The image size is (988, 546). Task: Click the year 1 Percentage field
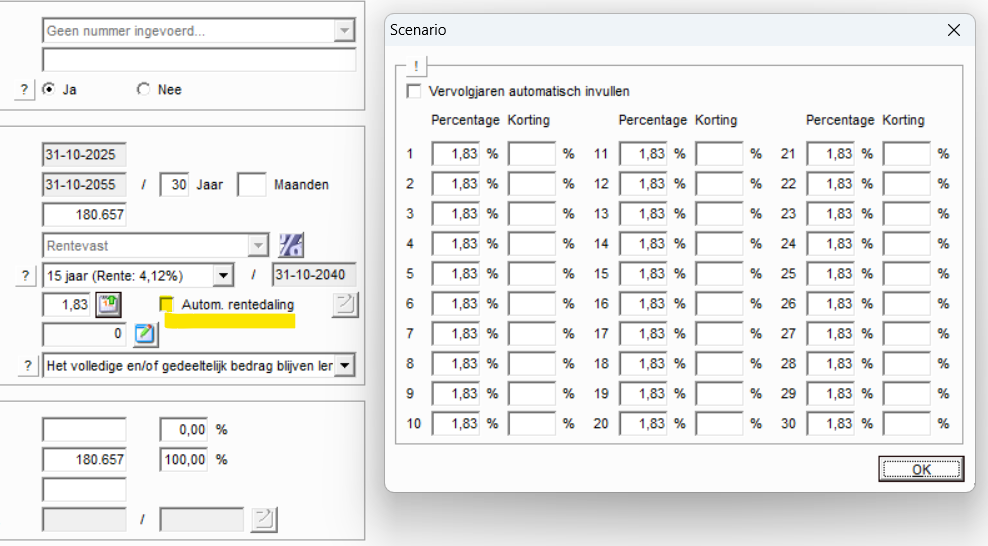(x=456, y=154)
